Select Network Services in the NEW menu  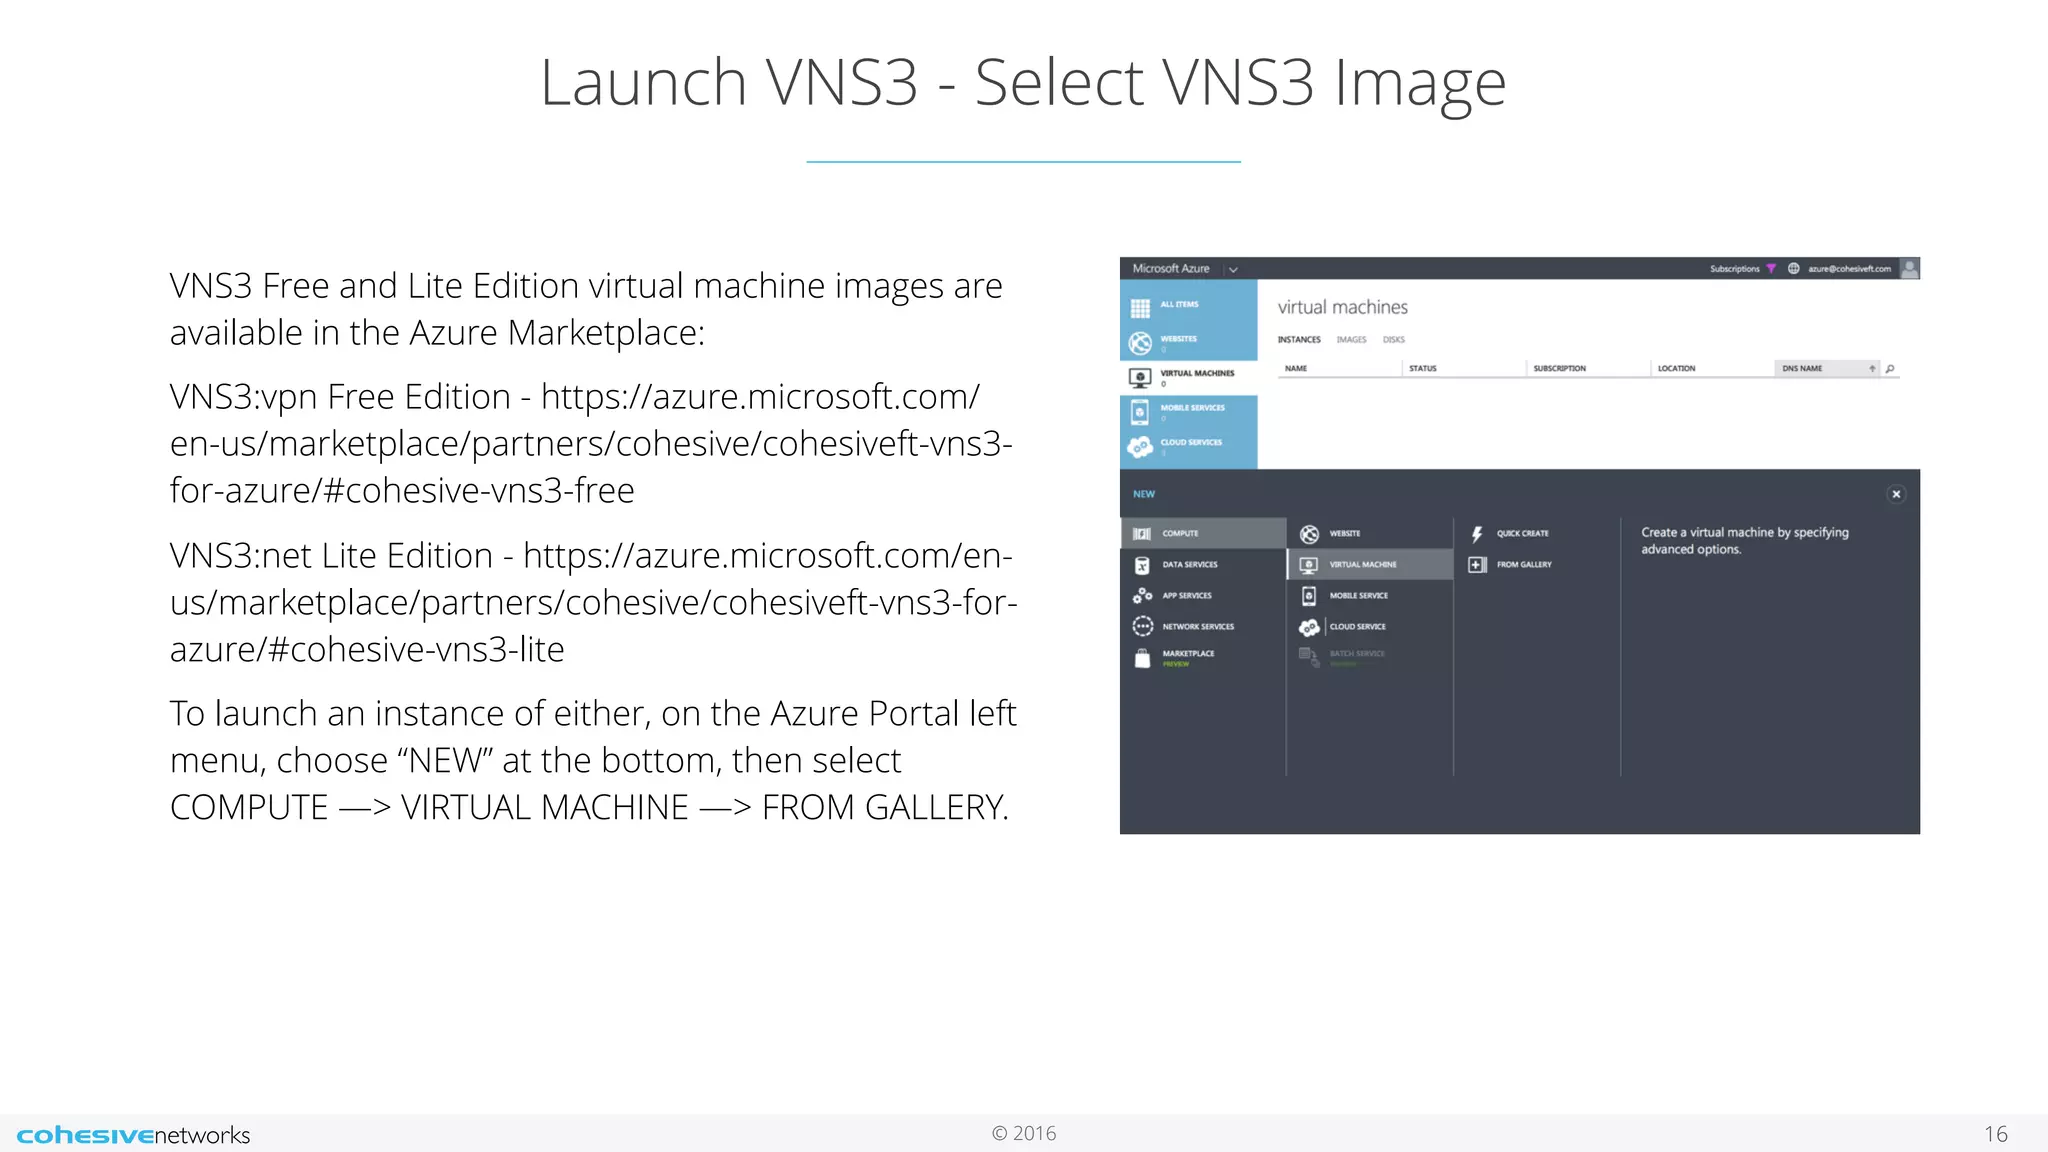[x=1203, y=627]
